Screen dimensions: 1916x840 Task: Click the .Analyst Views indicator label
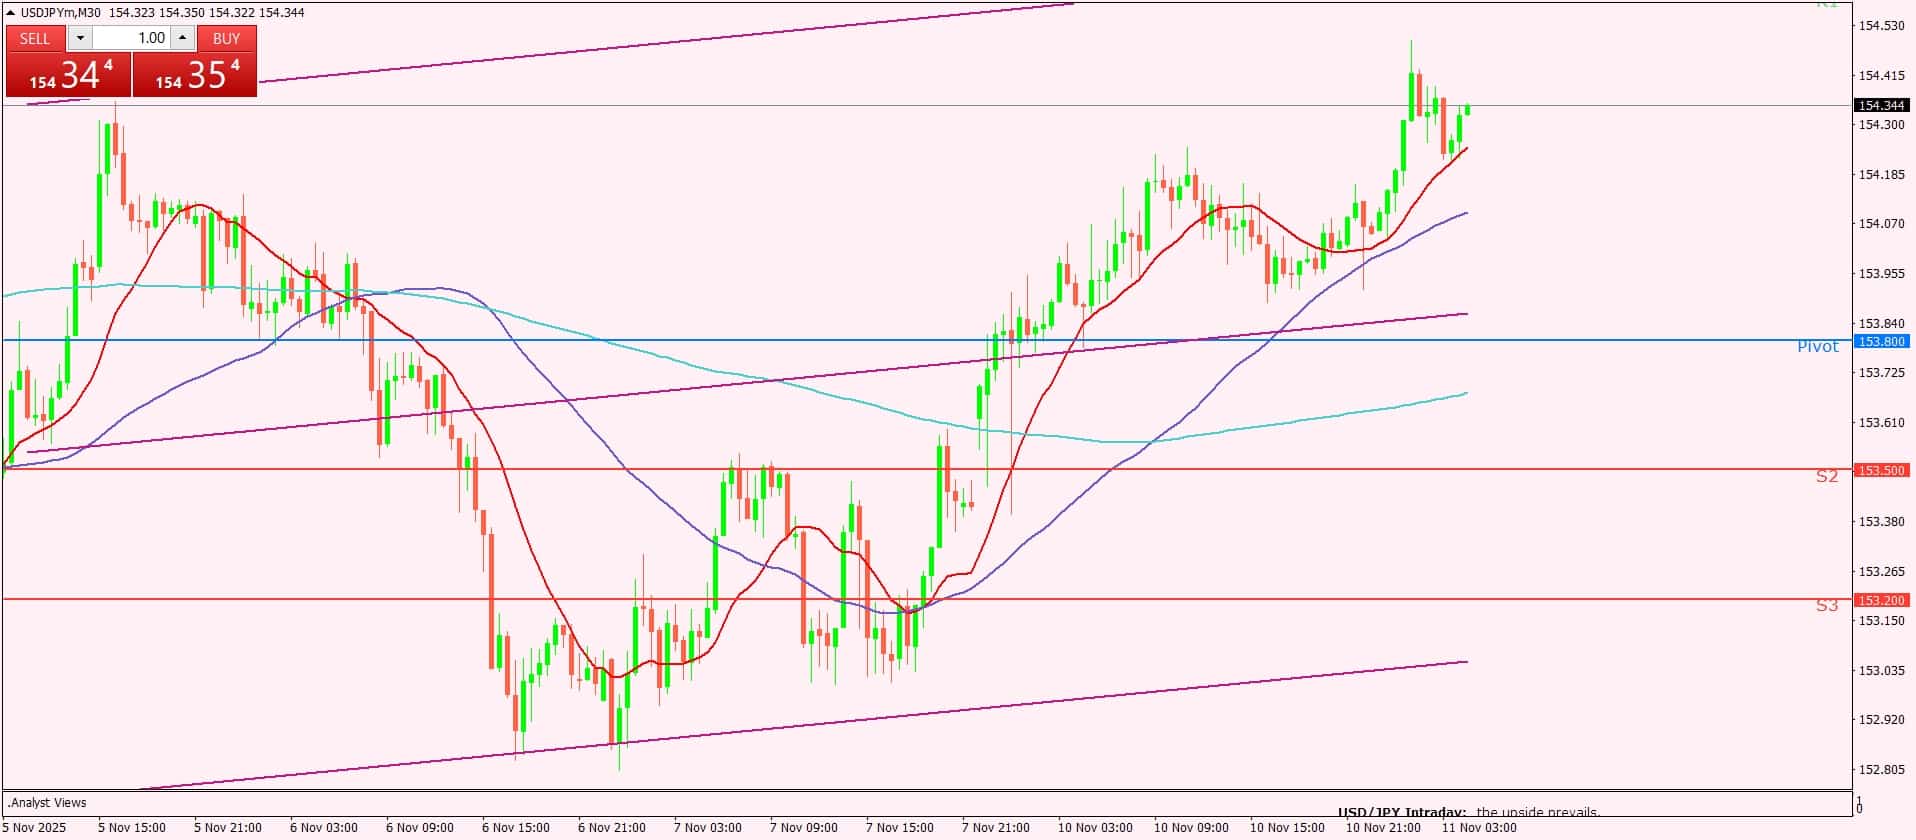[48, 803]
